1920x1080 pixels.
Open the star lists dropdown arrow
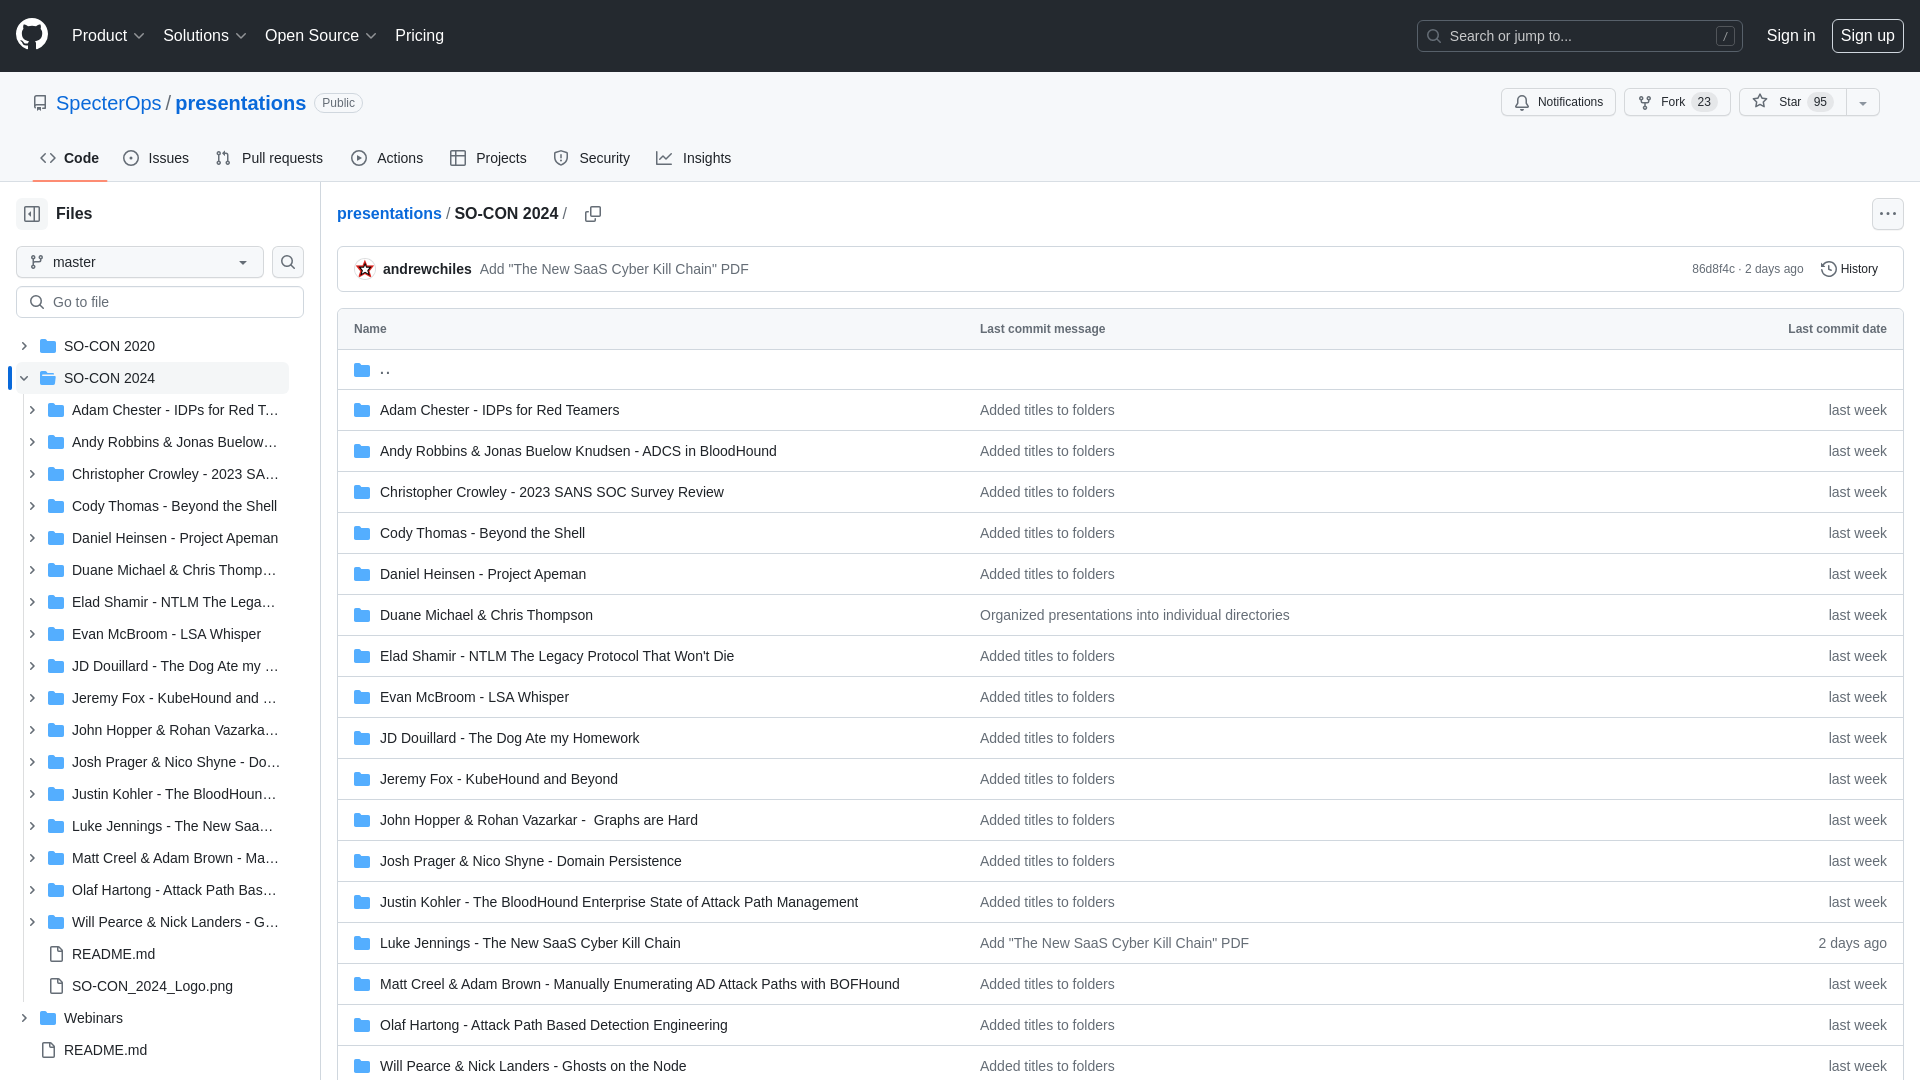click(1863, 102)
